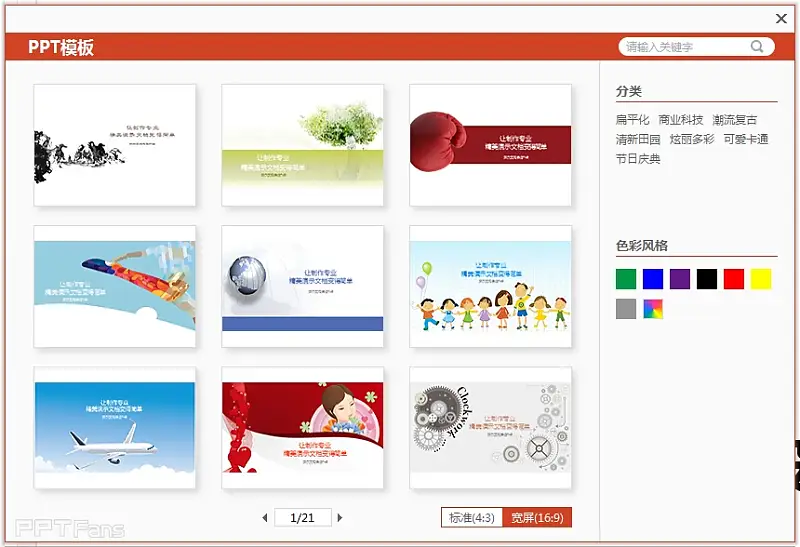Screen dimensions: 800x547
Task: Pick the yellow color style swatch
Action: [761, 279]
